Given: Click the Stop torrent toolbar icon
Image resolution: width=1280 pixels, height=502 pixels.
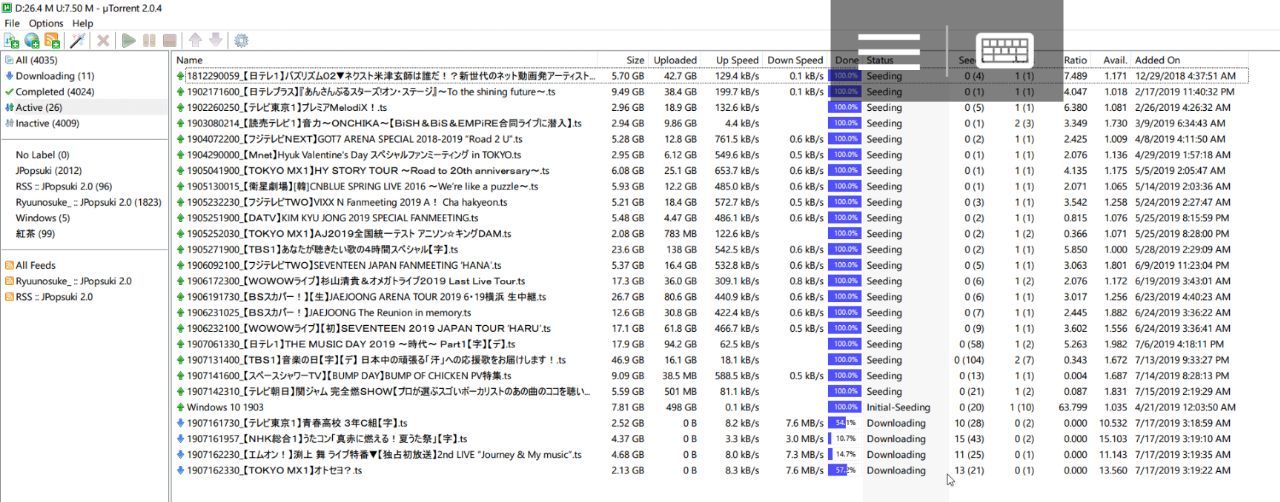Looking at the screenshot, I should [170, 41].
